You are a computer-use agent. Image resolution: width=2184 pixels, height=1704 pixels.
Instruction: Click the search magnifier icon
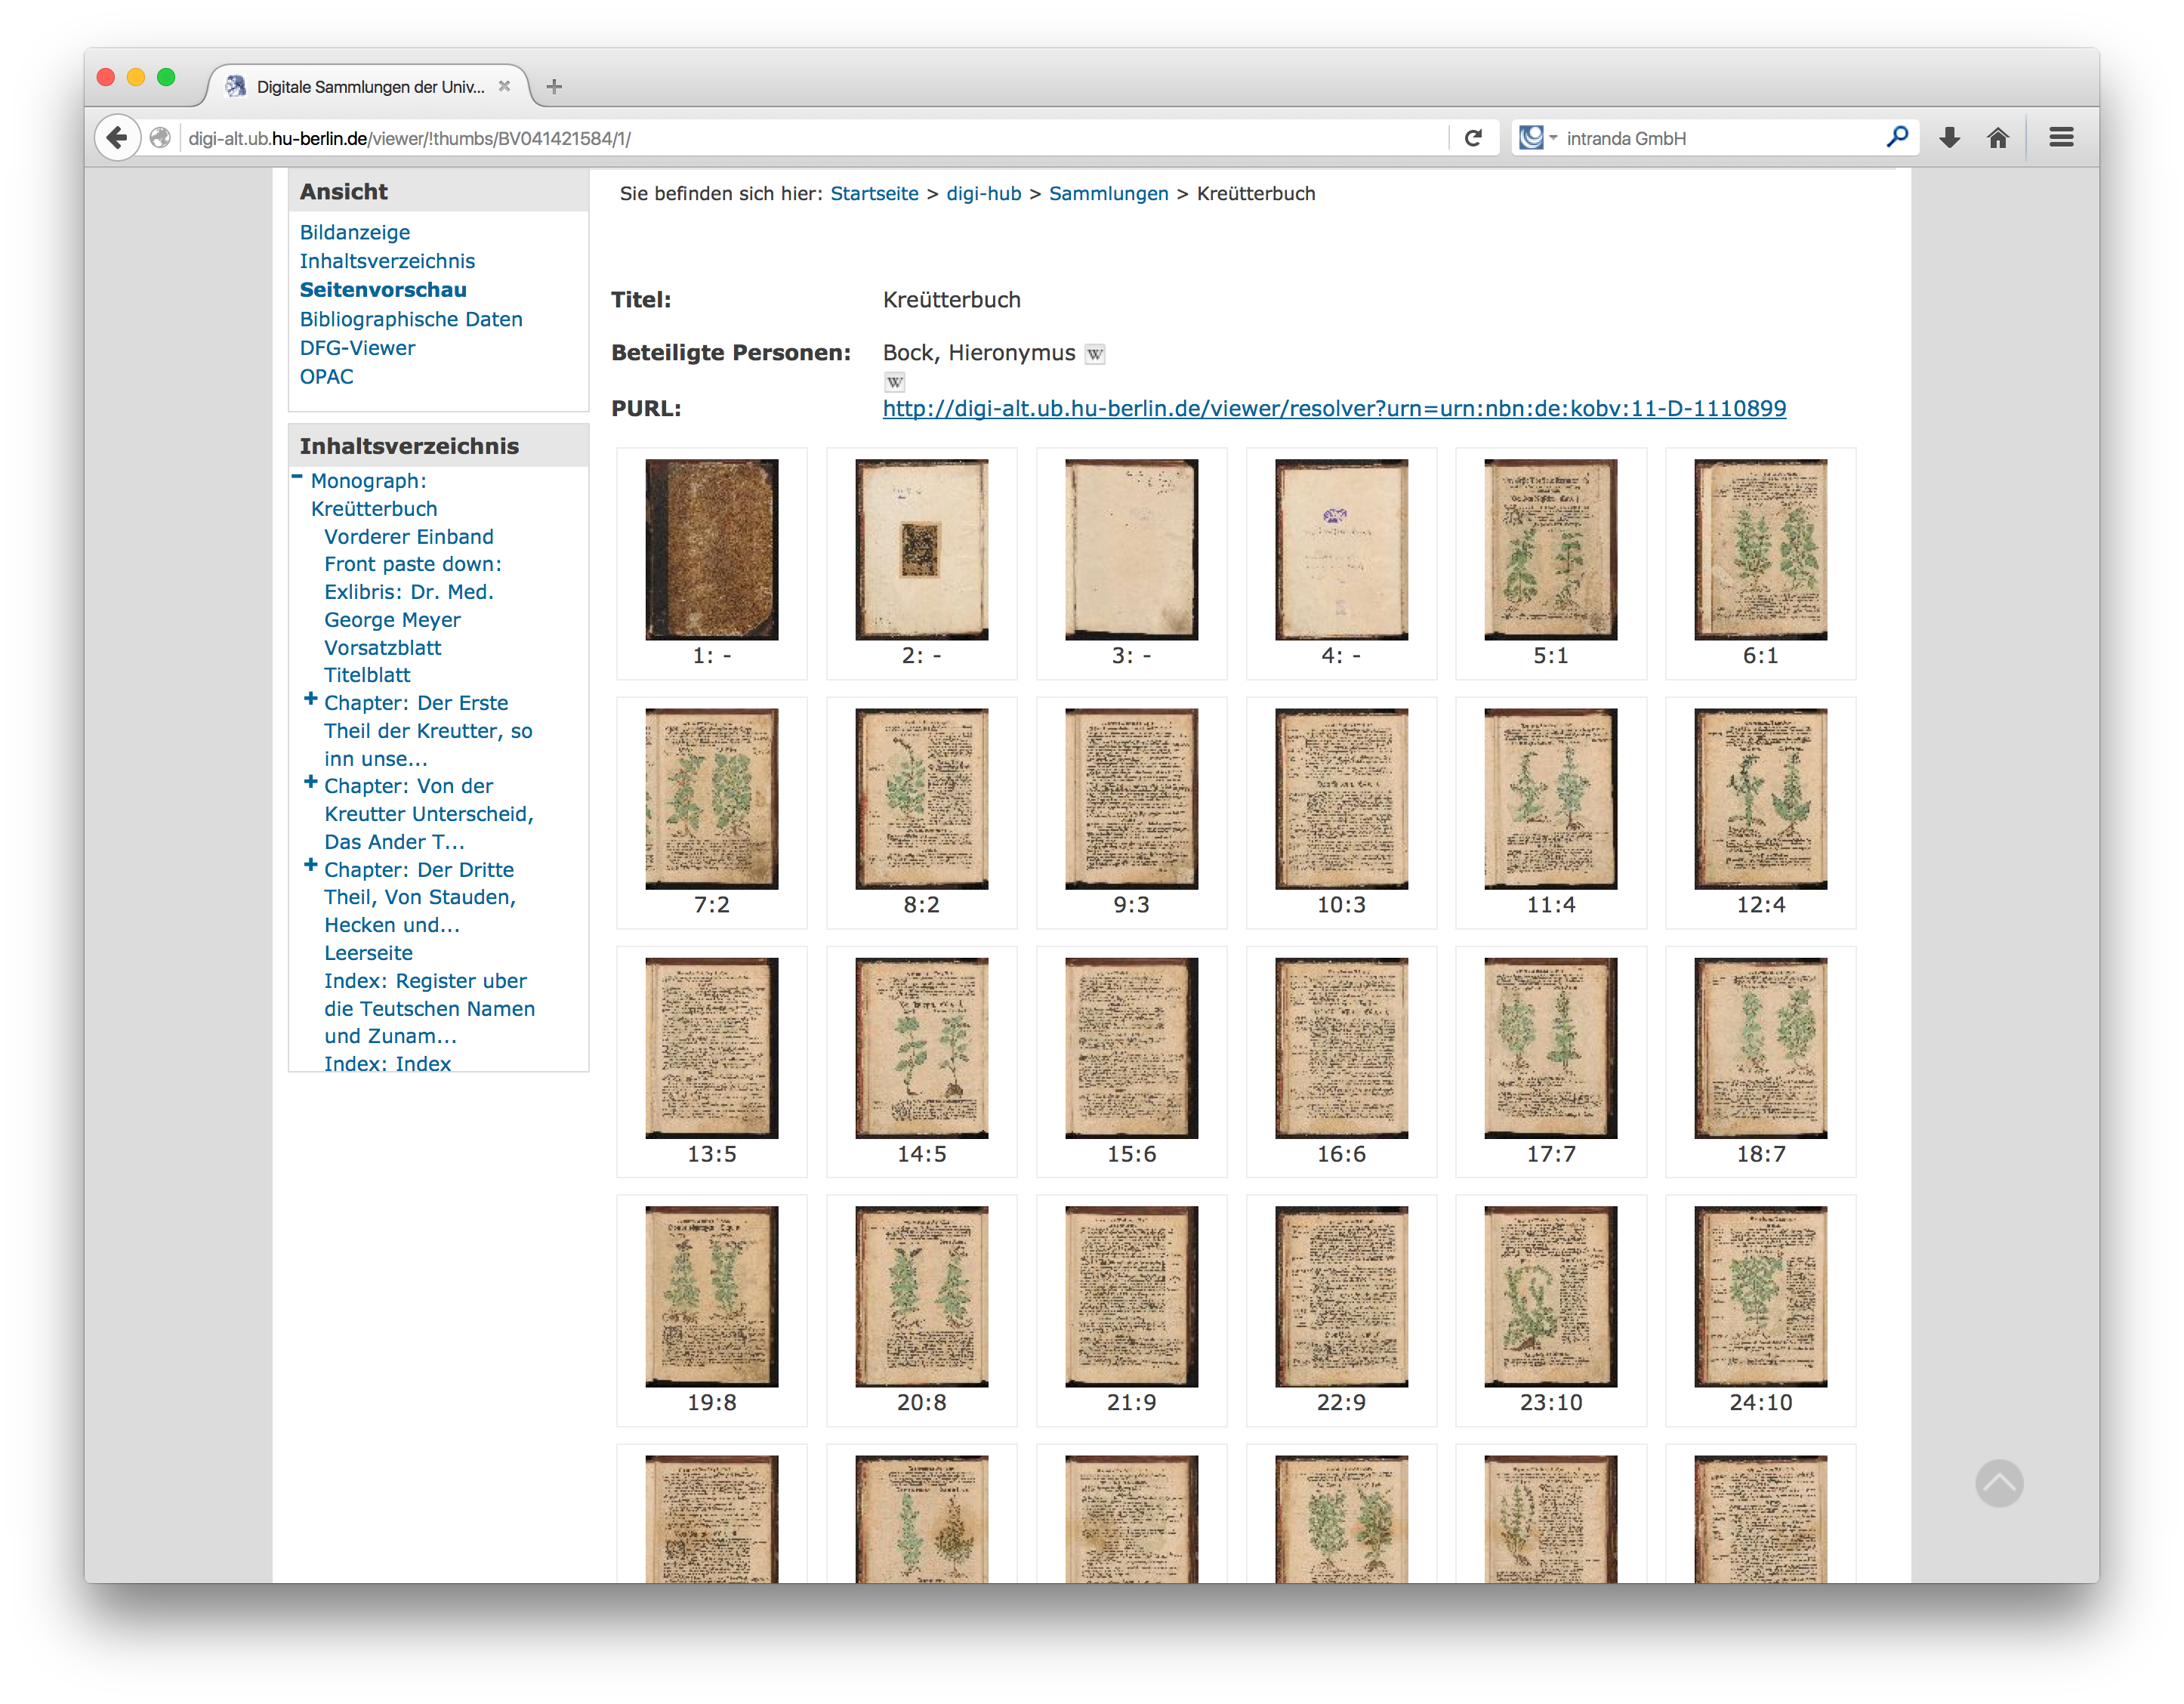pyautogui.click(x=1896, y=137)
